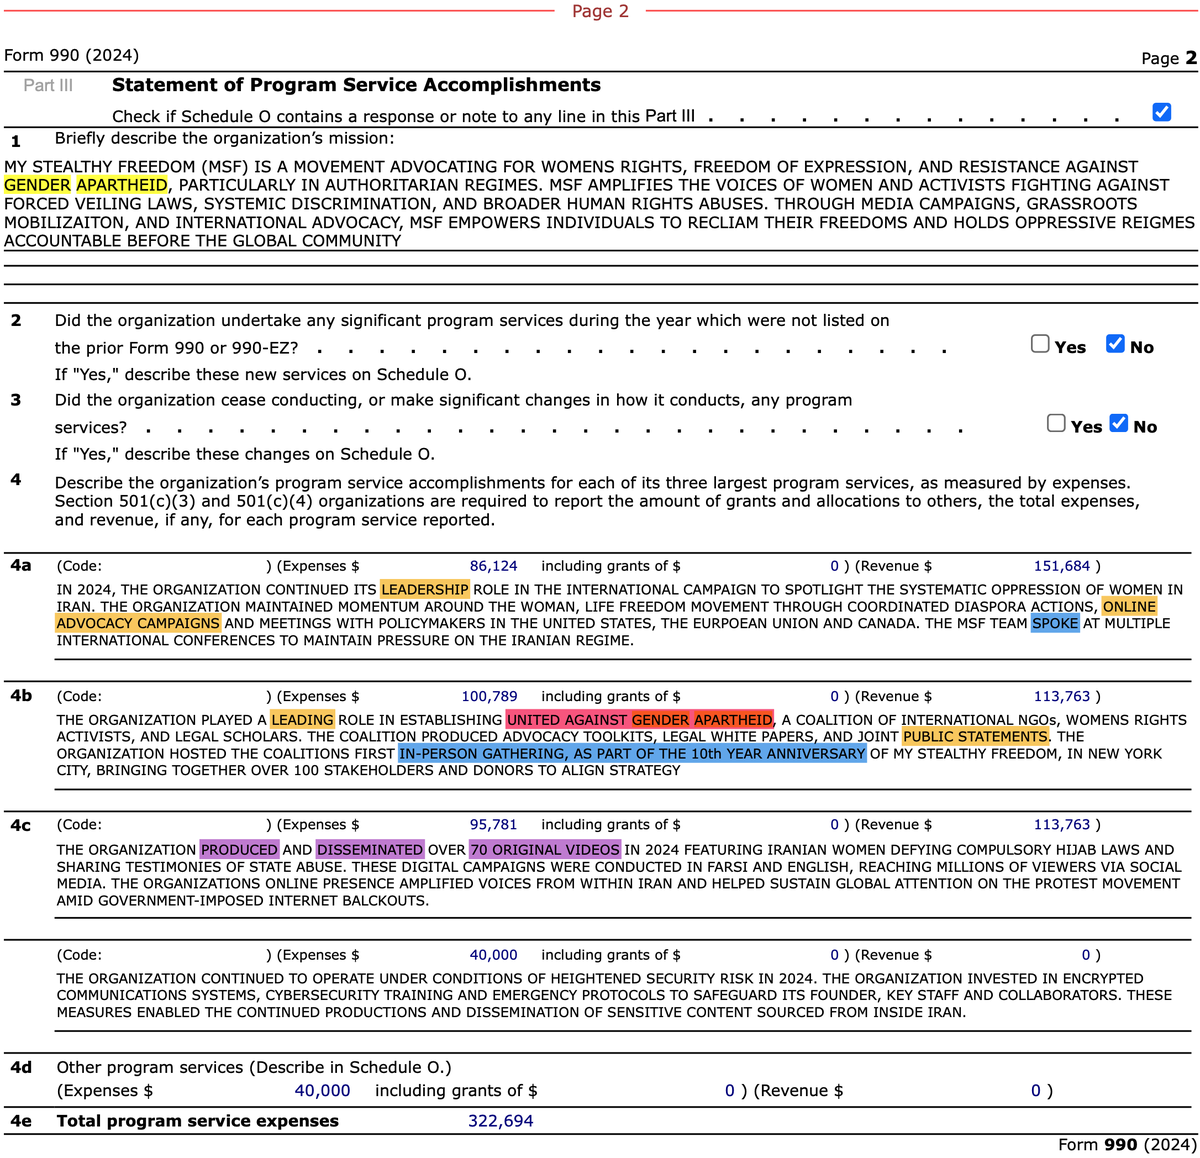Click Statement of Program Service Accomplishments heading

click(x=356, y=85)
